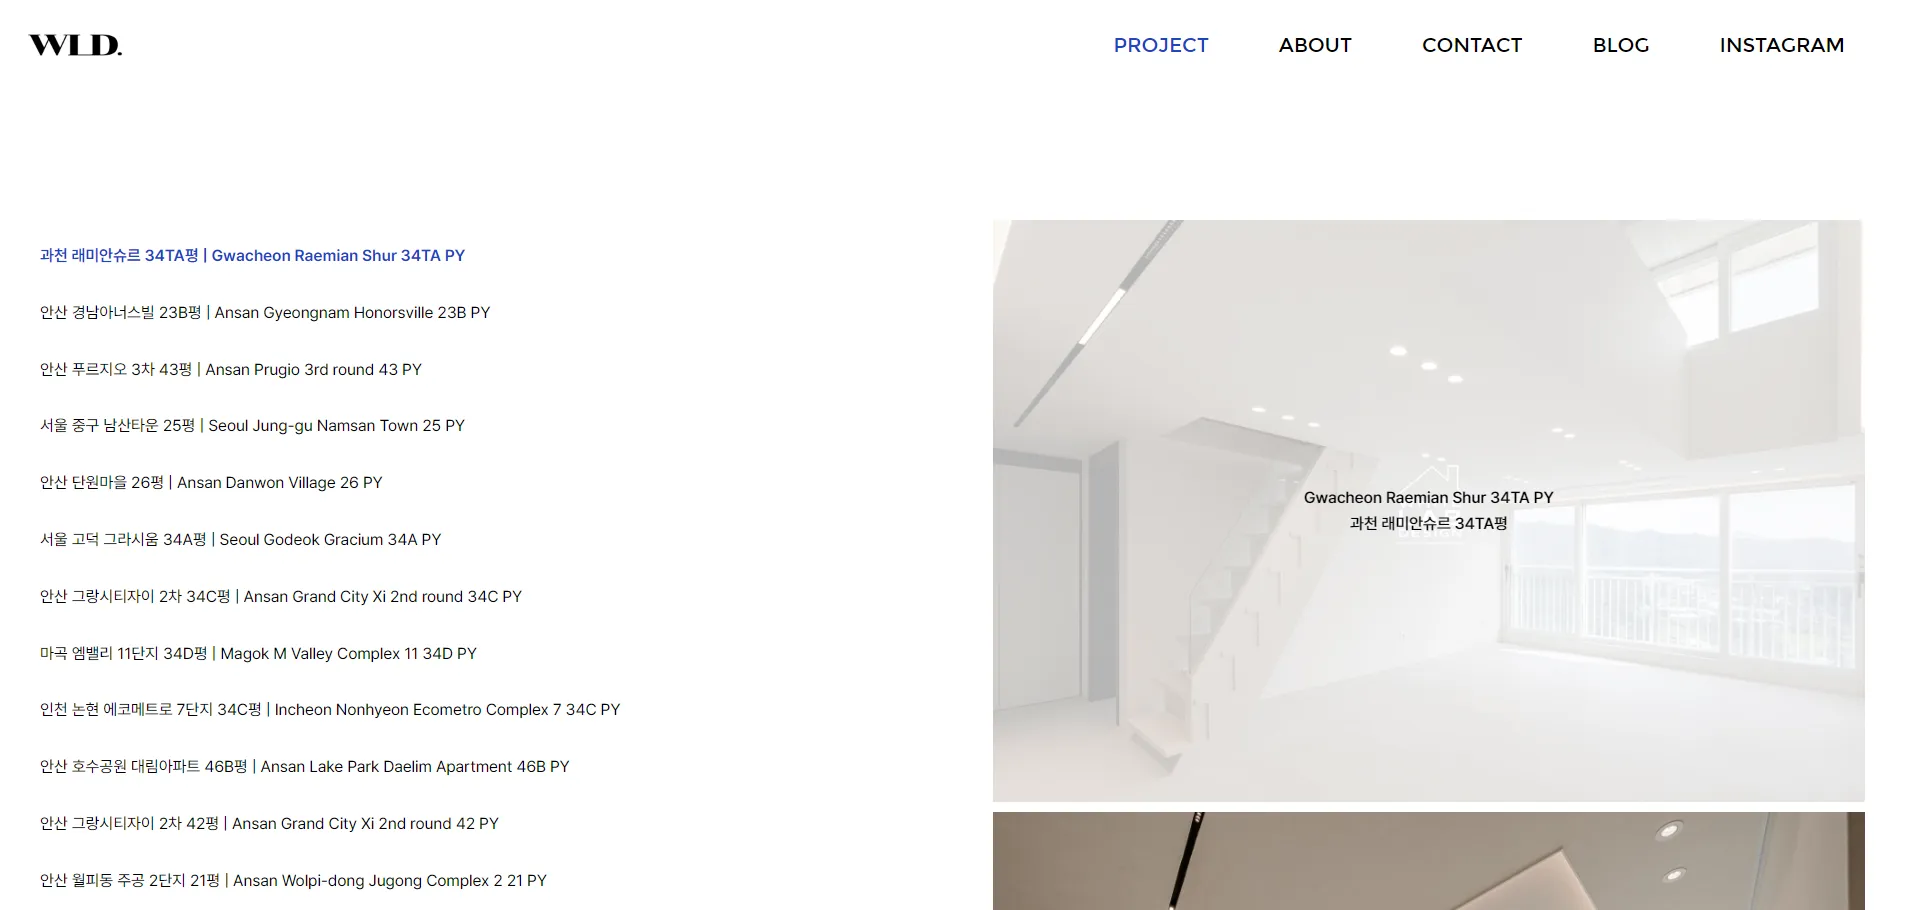This screenshot has width=1905, height=910.
Task: Open Incheon Nonhyeon Ecometro Complex 7 34C
Action: pyautogui.click(x=330, y=710)
